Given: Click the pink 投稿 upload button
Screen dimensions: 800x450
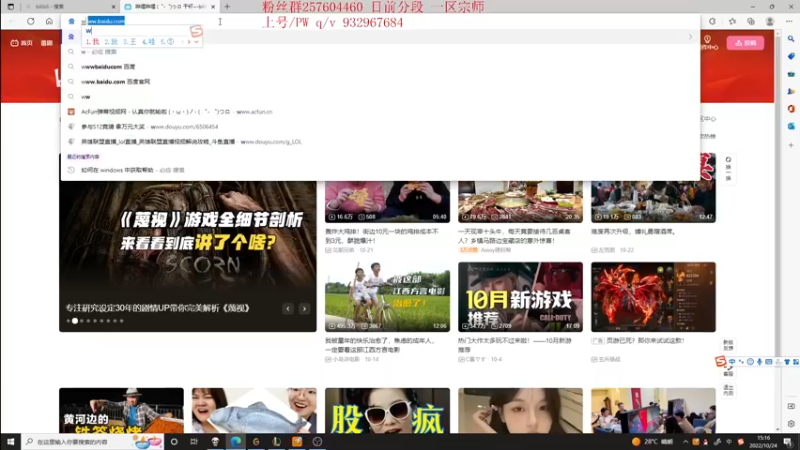Looking at the screenshot, I should point(745,43).
